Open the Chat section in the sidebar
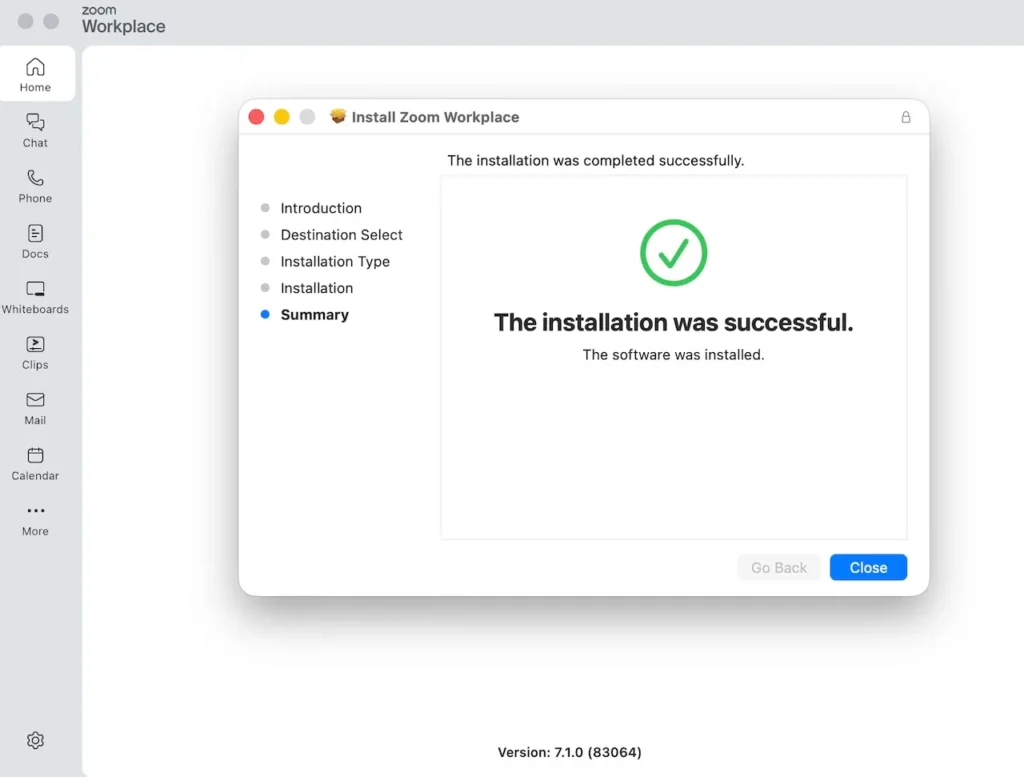The image size is (1024, 777). tap(35, 131)
